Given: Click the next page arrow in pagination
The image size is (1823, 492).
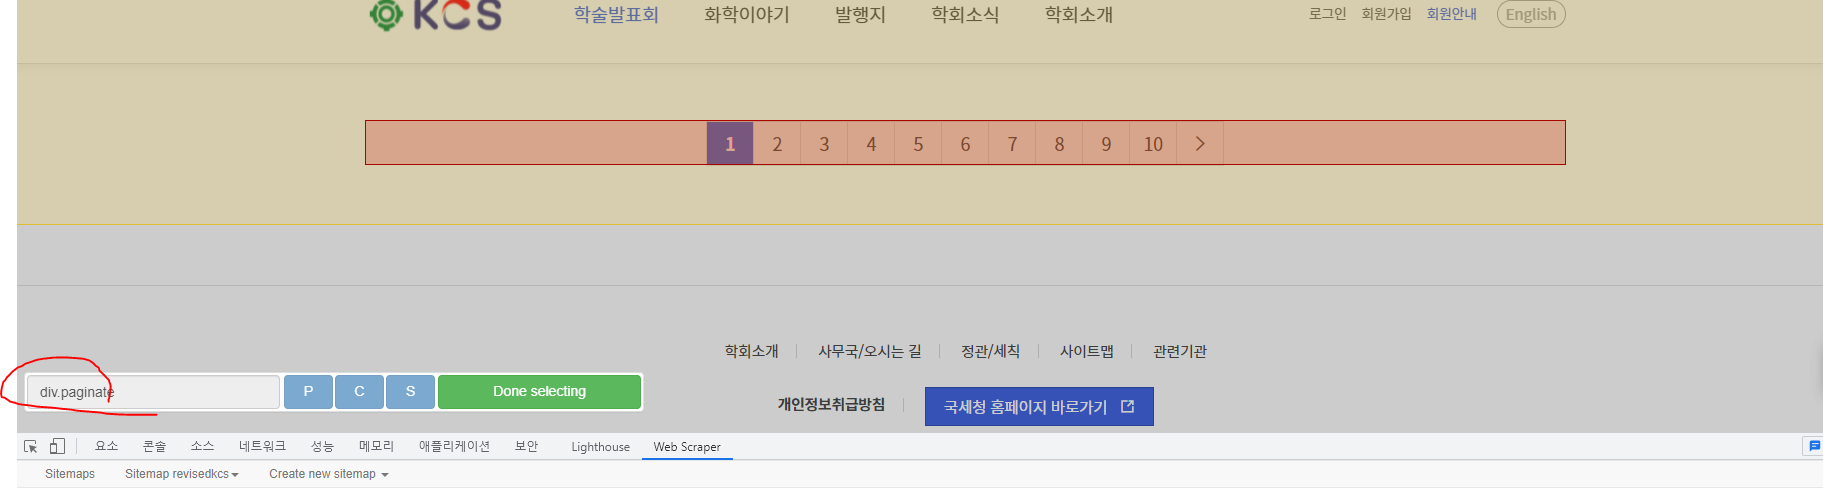Looking at the screenshot, I should coord(1200,144).
